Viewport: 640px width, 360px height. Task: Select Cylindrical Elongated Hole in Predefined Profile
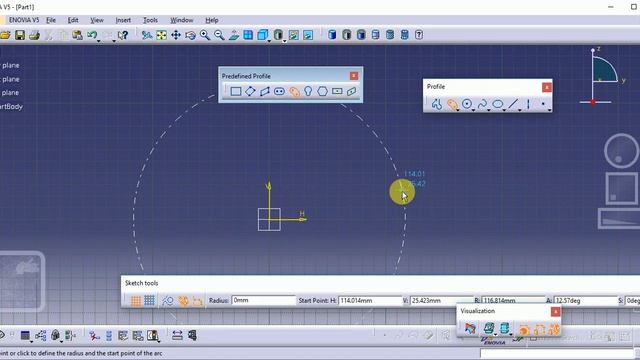tap(294, 91)
